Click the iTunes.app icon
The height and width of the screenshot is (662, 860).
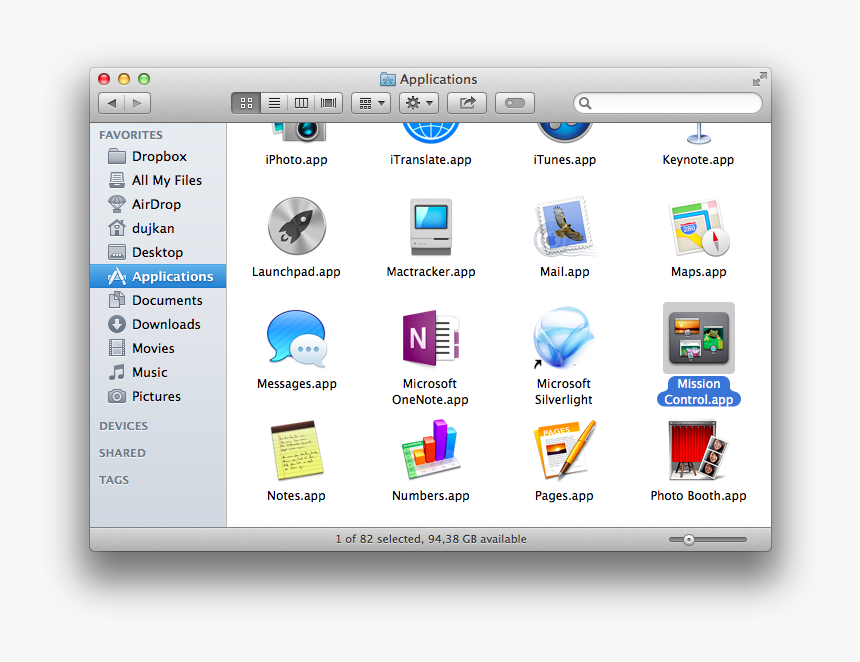(x=564, y=133)
